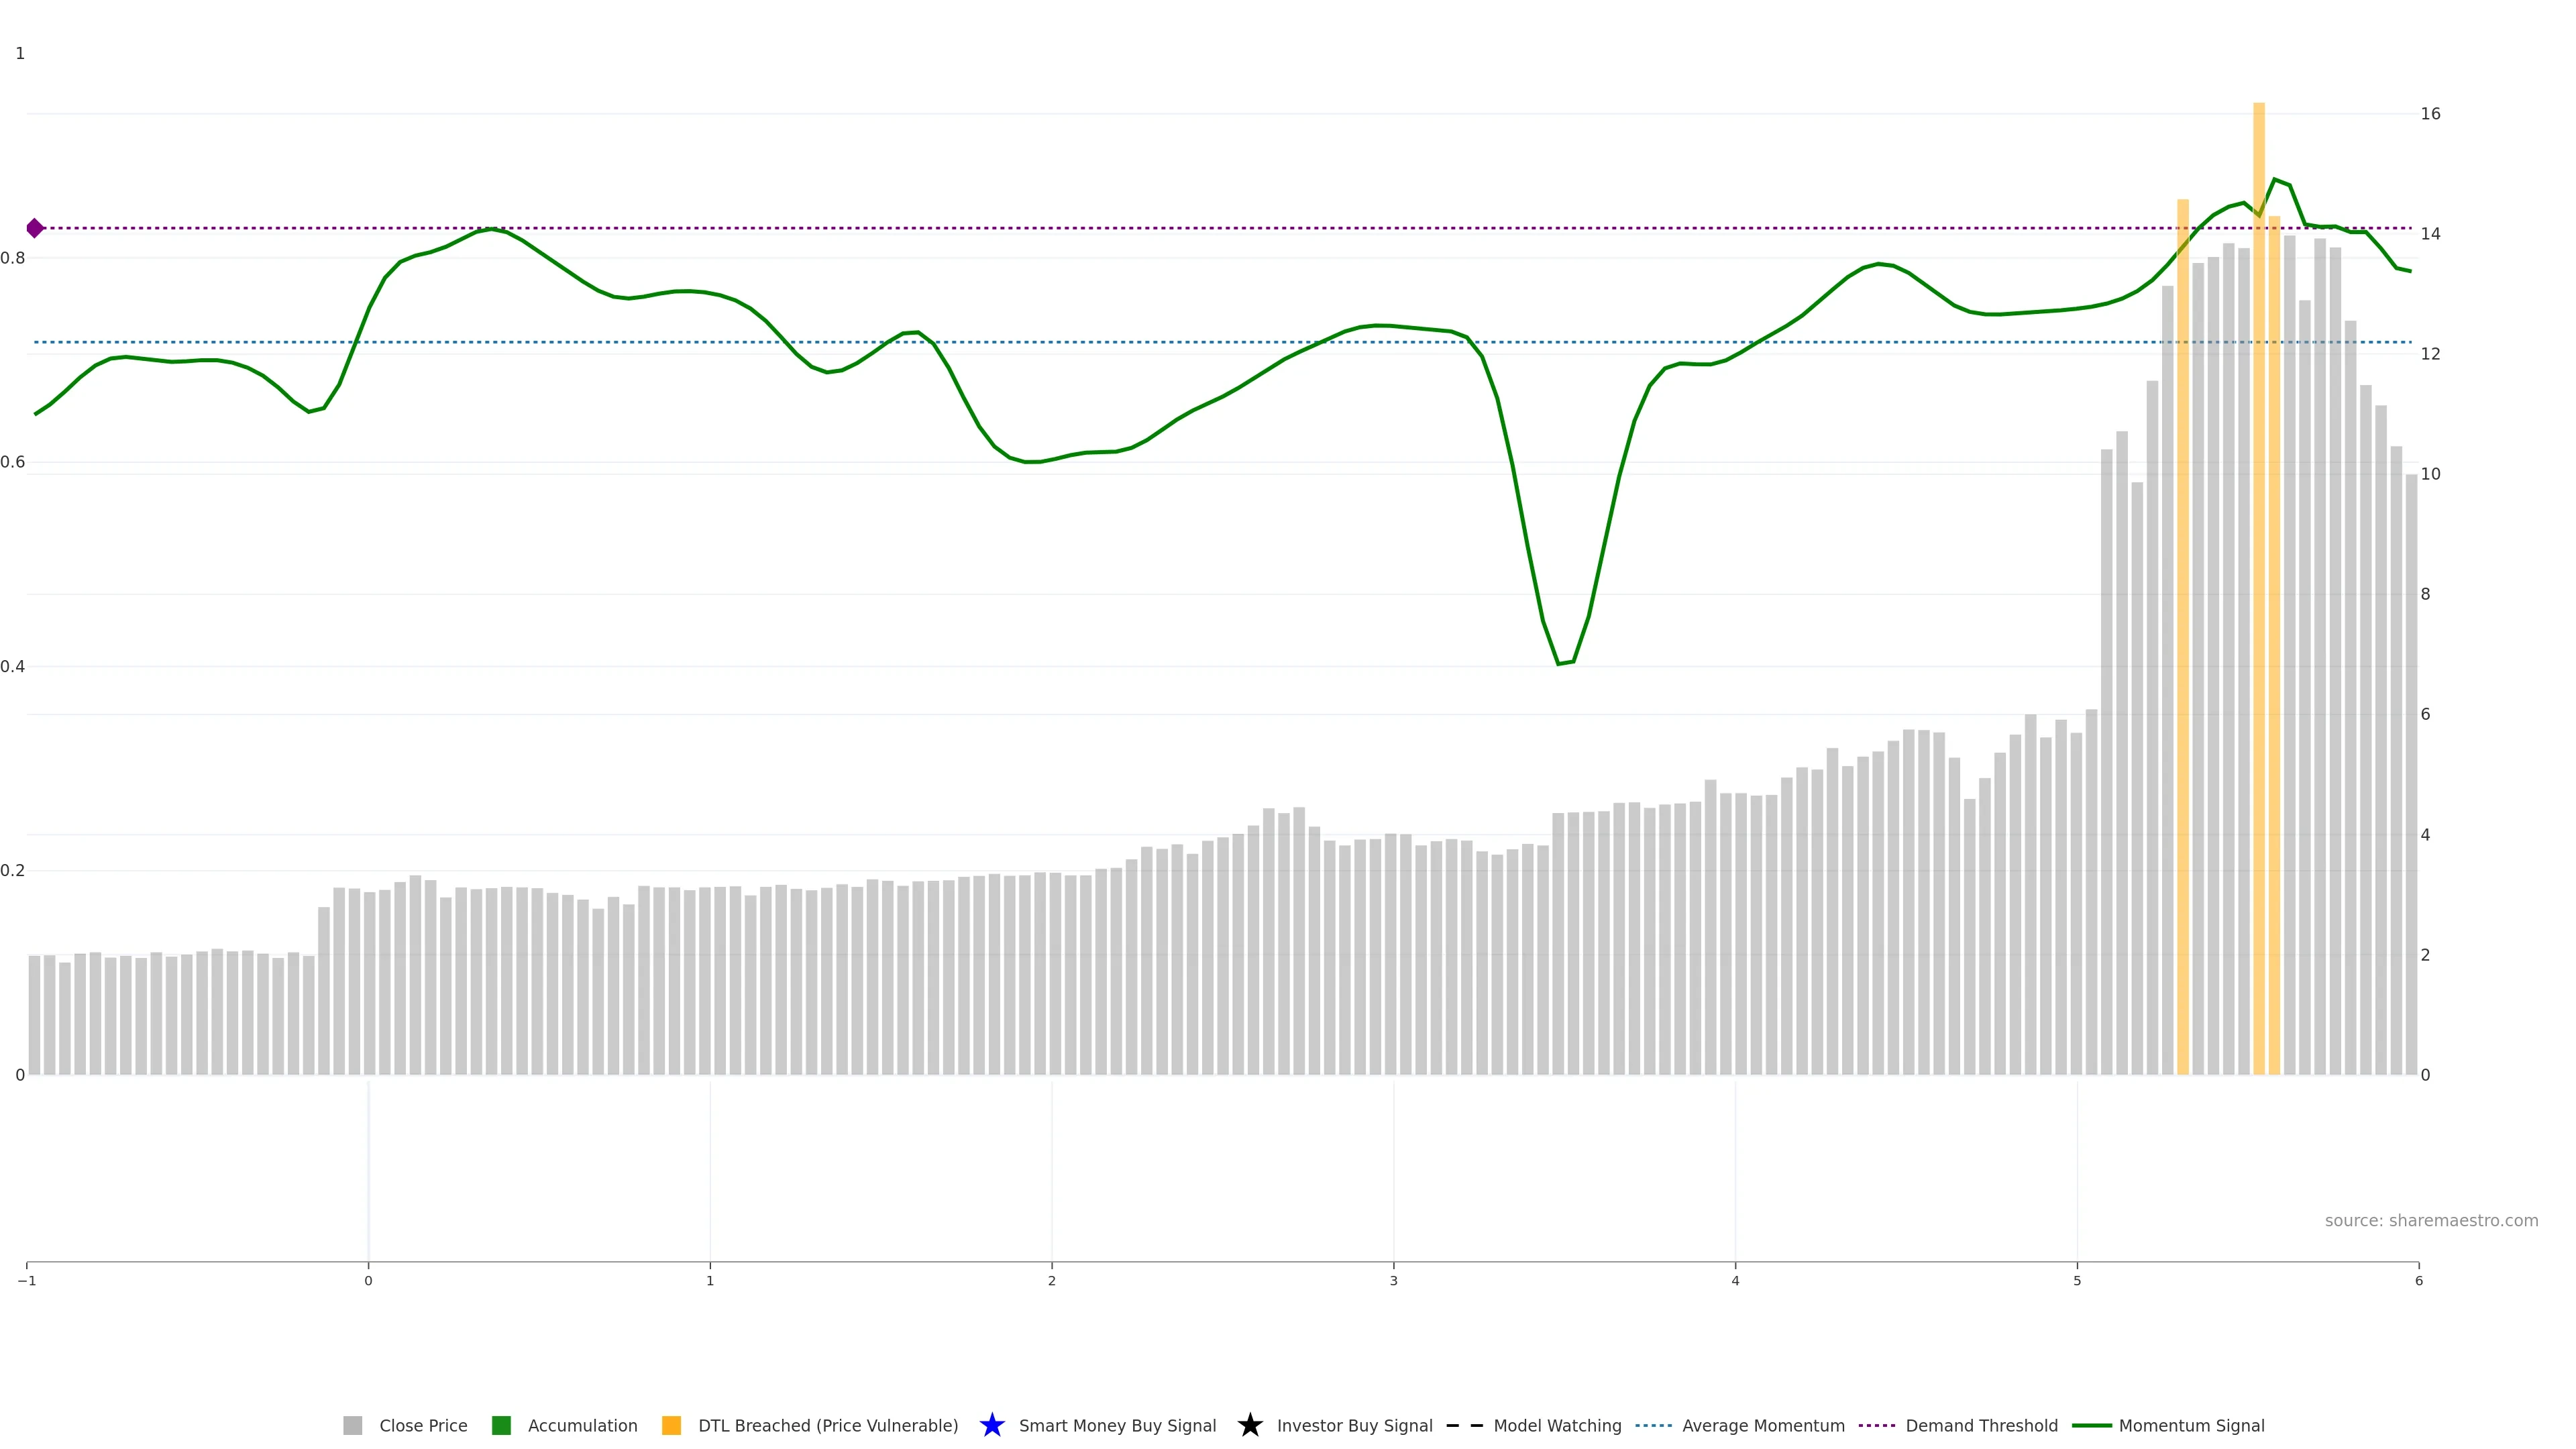Image resolution: width=2576 pixels, height=1449 pixels.
Task: Click the orange DTL Breached legend swatch
Action: pos(671,1425)
